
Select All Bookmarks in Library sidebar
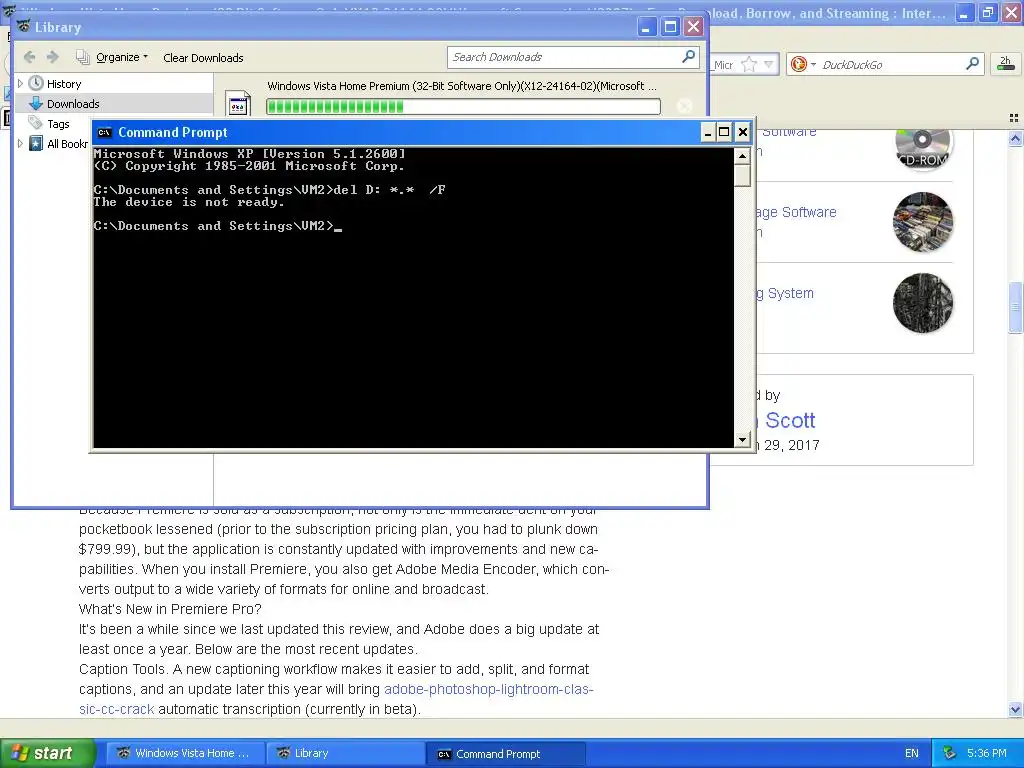pos(58,144)
